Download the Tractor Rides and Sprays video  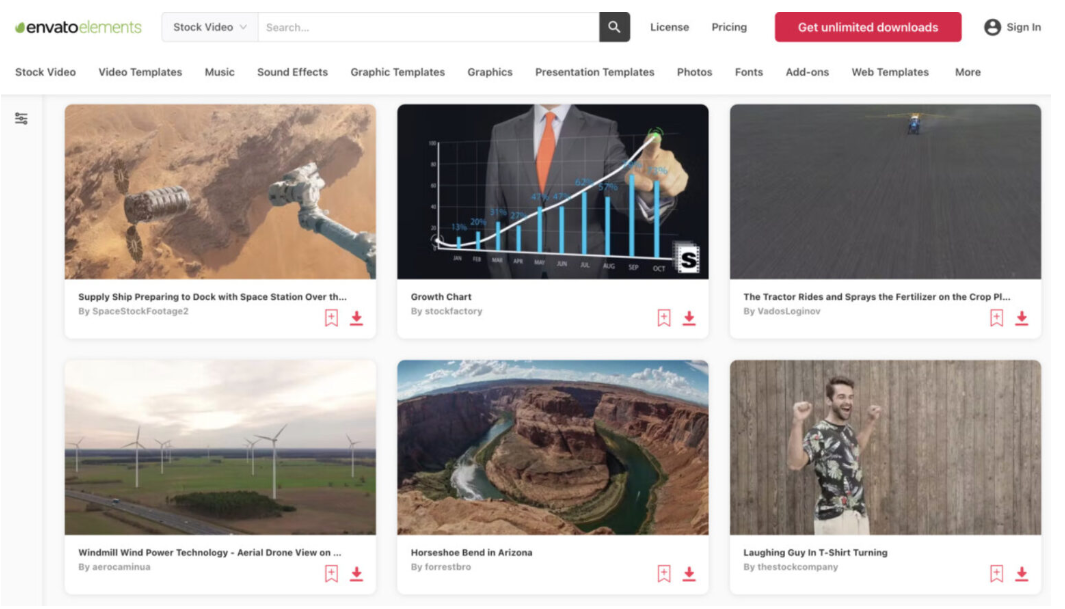[1021, 318]
